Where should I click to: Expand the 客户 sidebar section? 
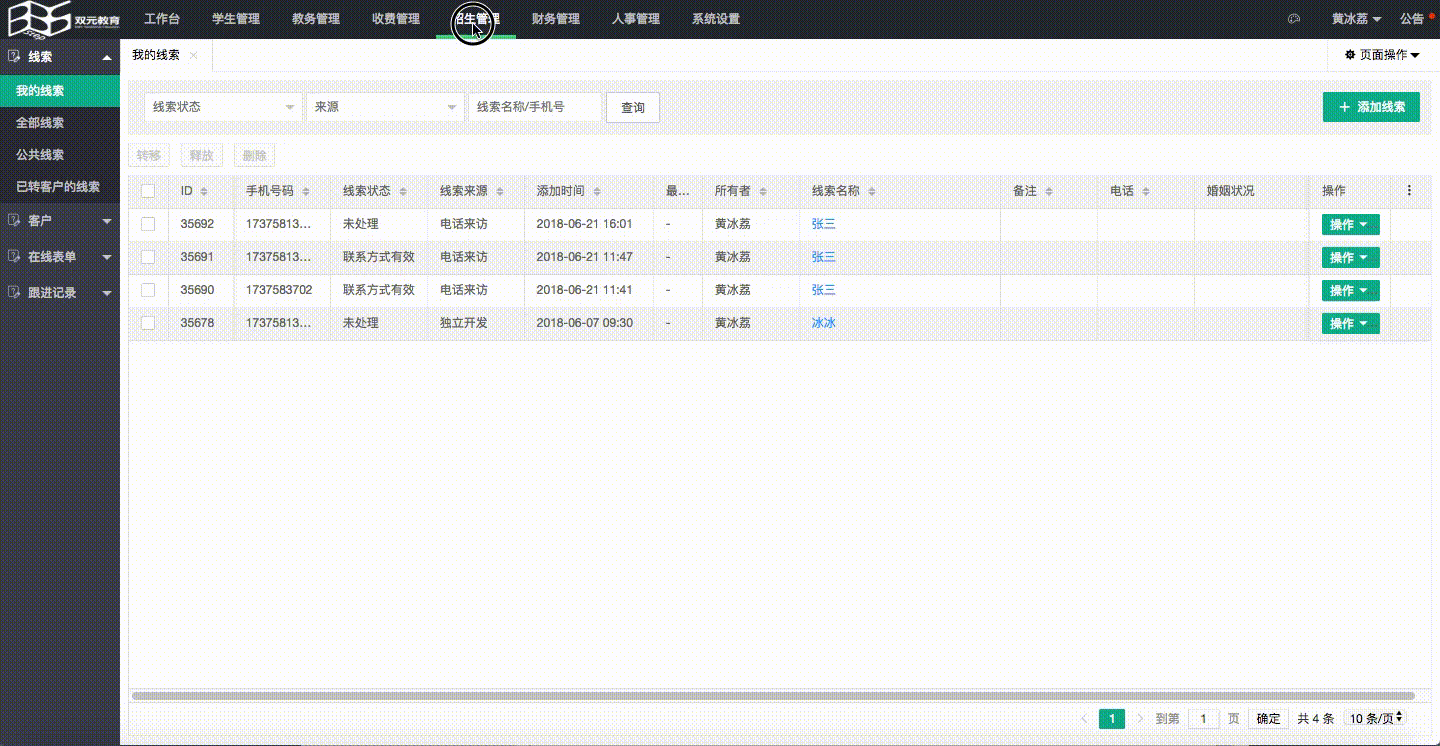point(60,220)
